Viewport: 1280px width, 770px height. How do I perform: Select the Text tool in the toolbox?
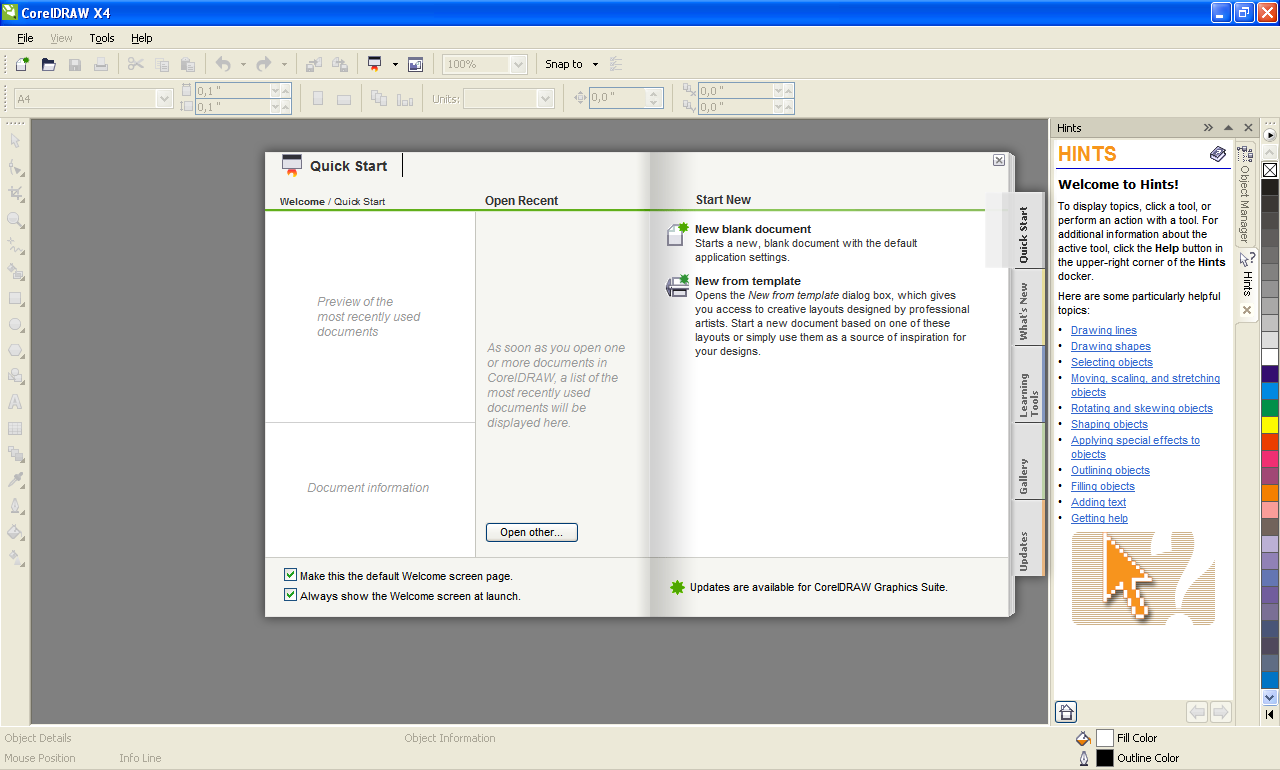[x=16, y=402]
